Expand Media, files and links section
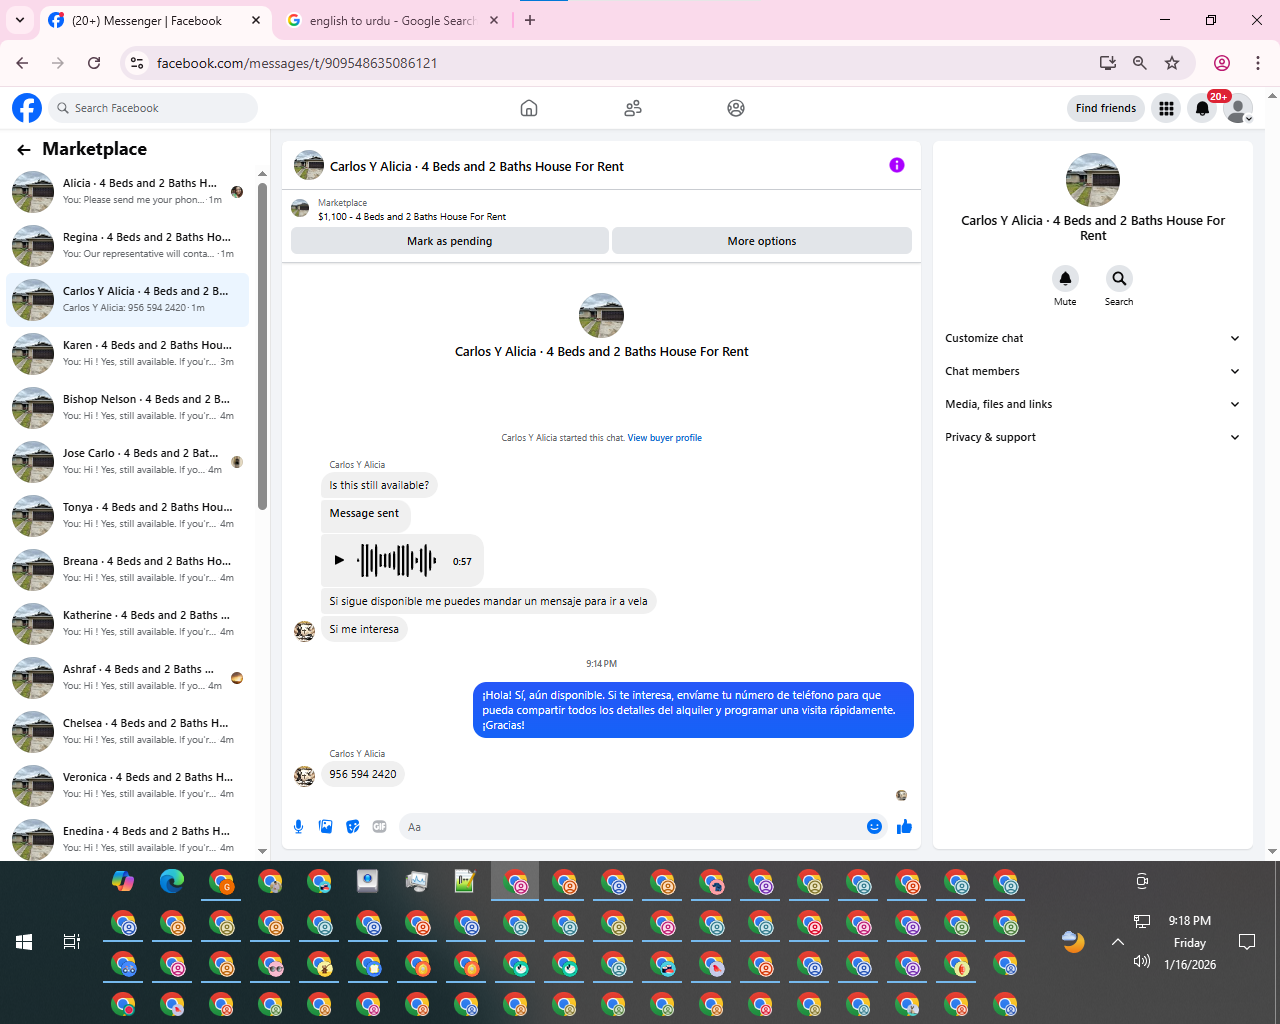The image size is (1280, 1024). pyautogui.click(x=1092, y=404)
